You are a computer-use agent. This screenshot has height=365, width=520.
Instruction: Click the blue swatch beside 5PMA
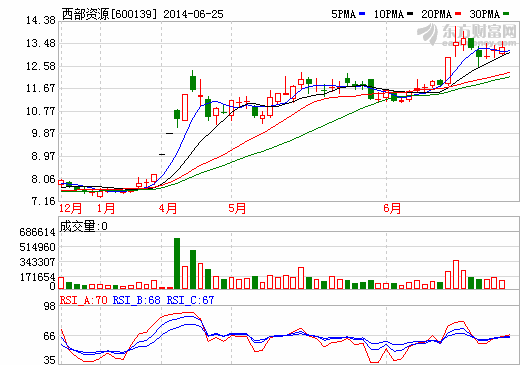pyautogui.click(x=362, y=14)
